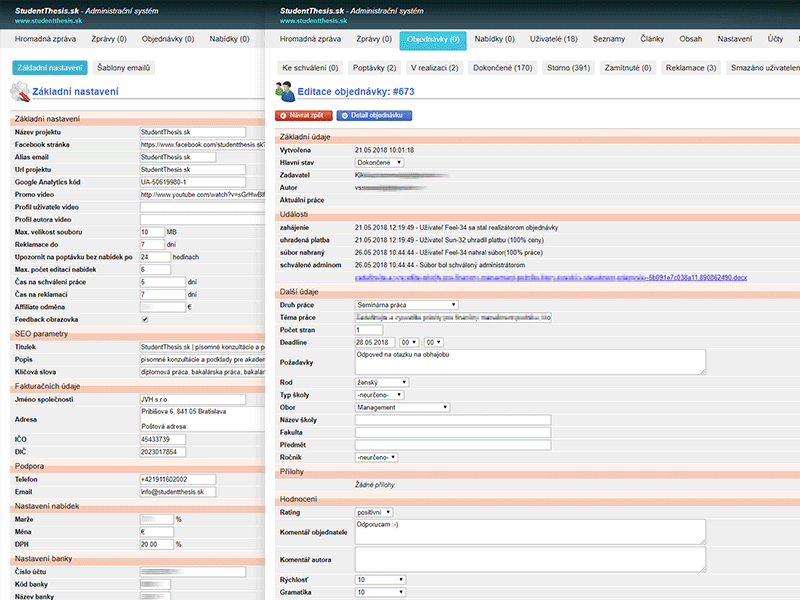Focus the empty Komentář autora text area
This screenshot has height=600, width=800.
530,560
